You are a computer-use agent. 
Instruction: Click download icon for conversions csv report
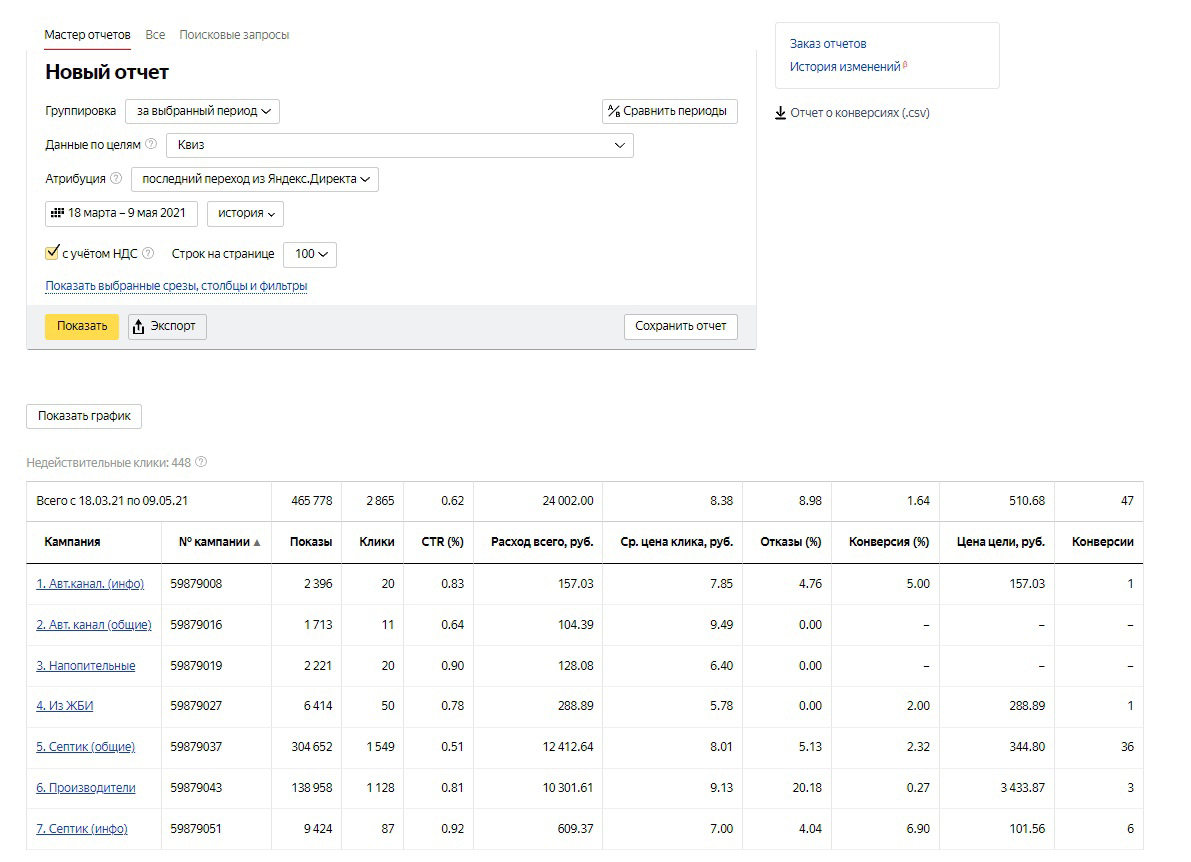(780, 113)
